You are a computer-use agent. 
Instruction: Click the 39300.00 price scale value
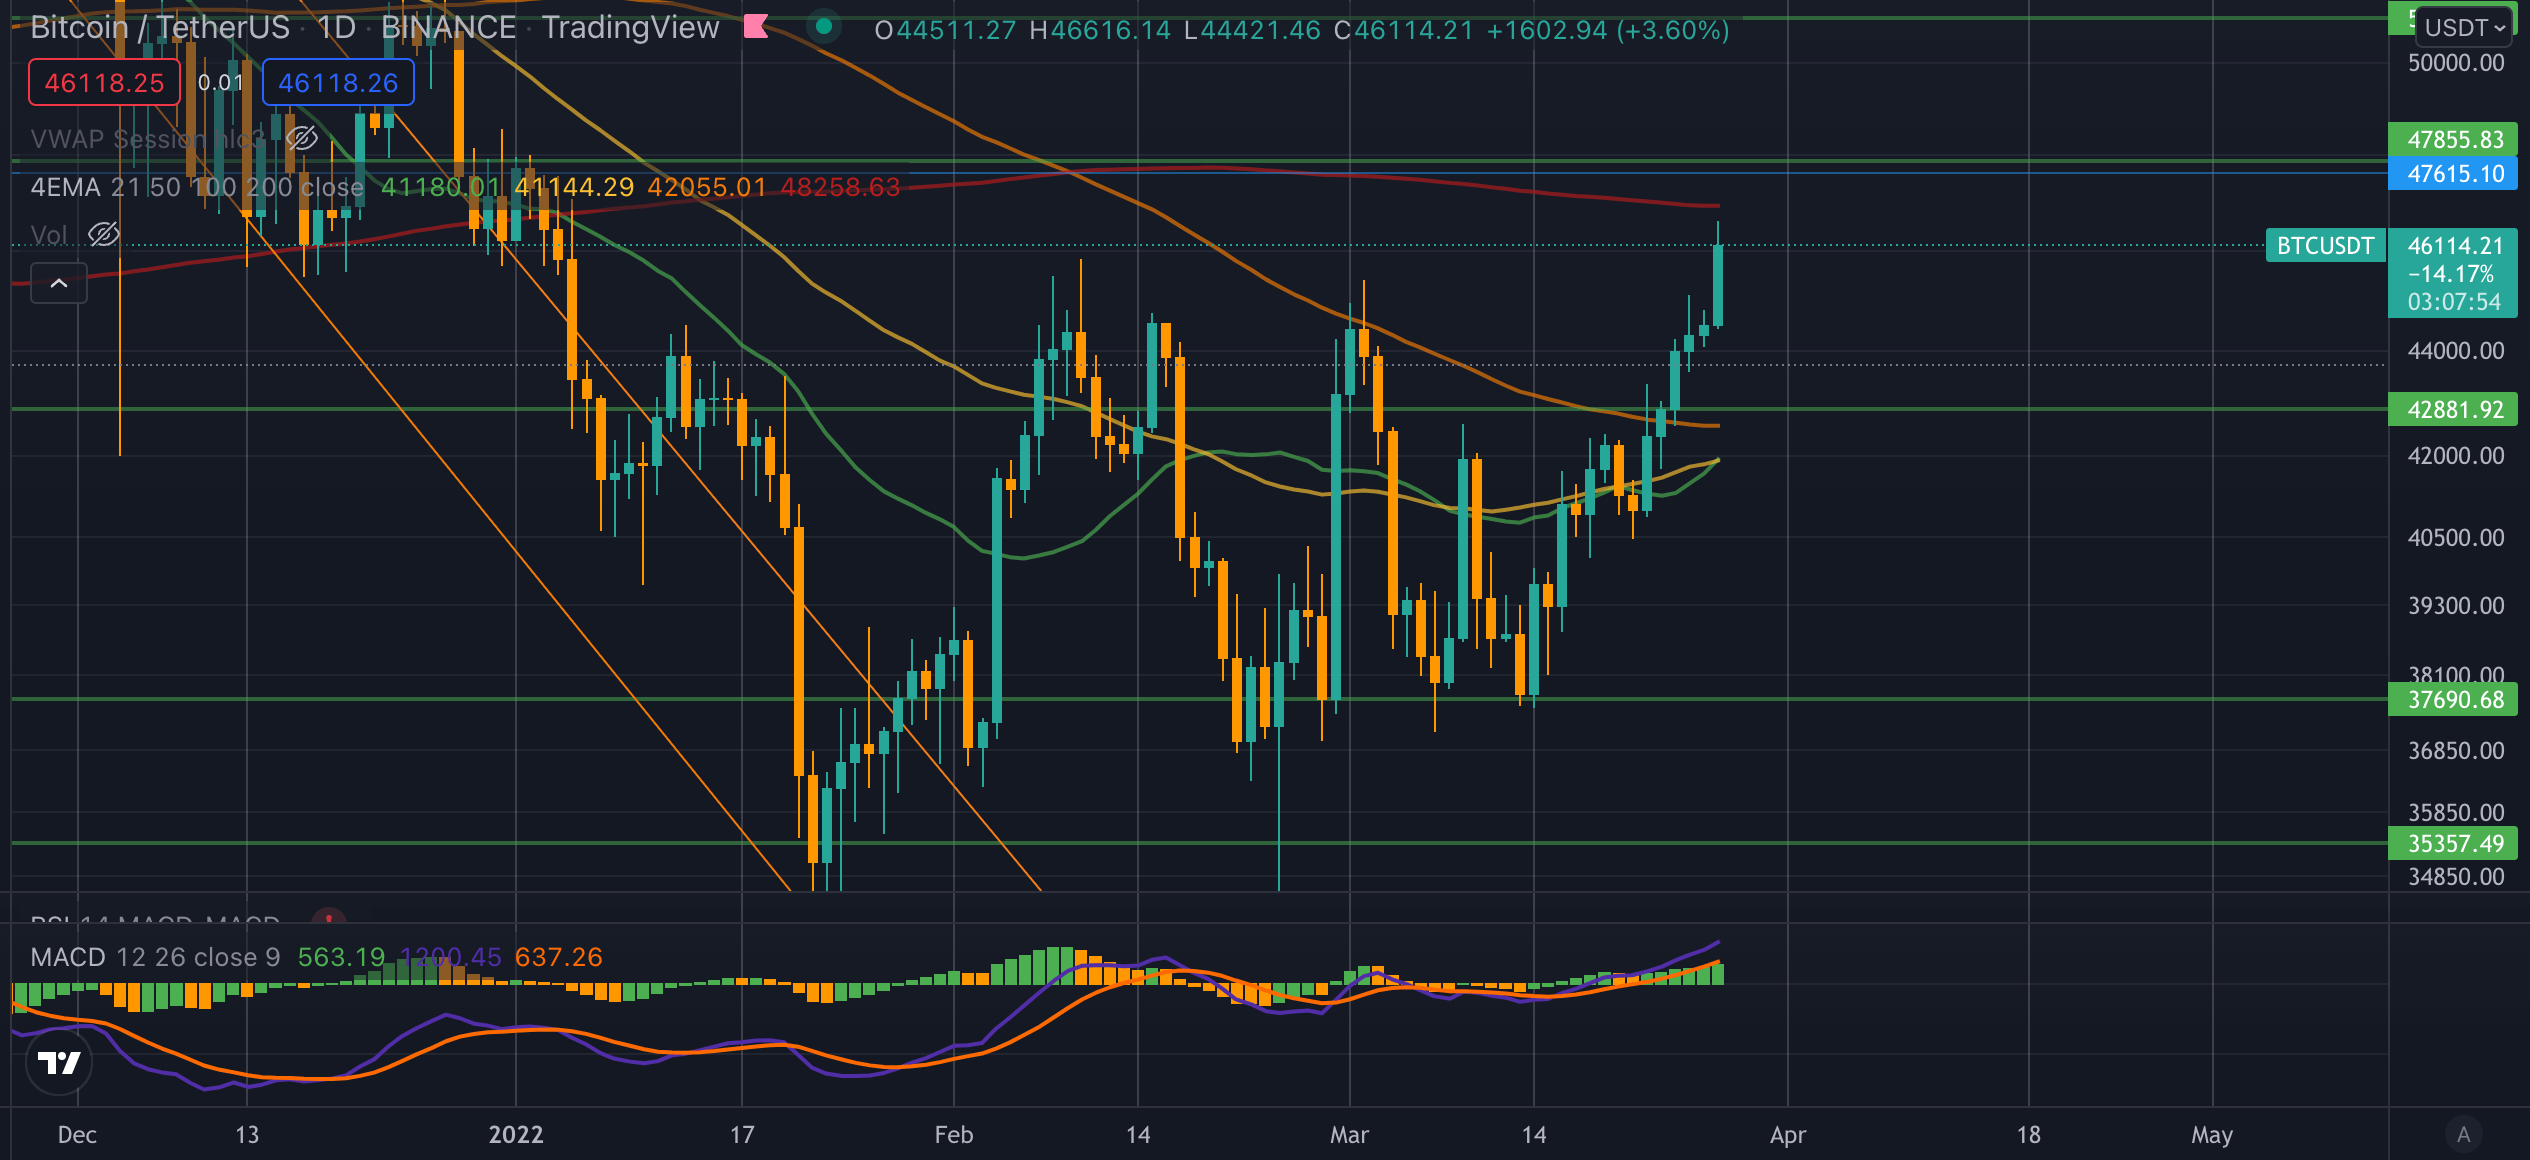click(2456, 606)
